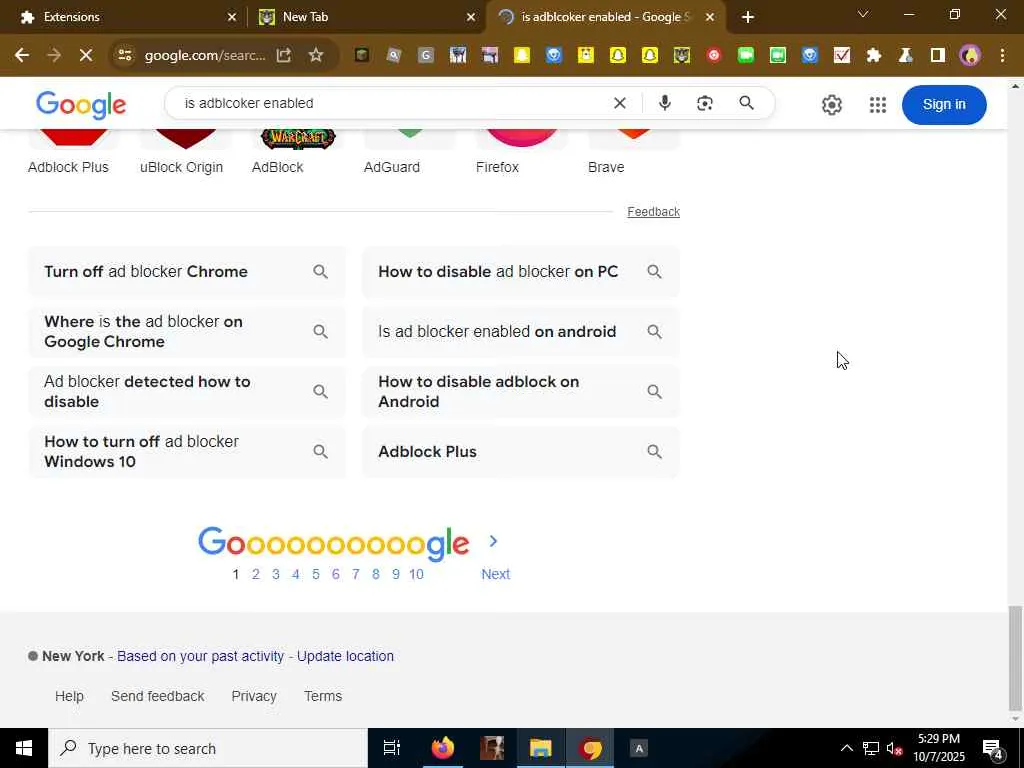Open the Help footer link
This screenshot has height=768, width=1024.
coord(69,696)
